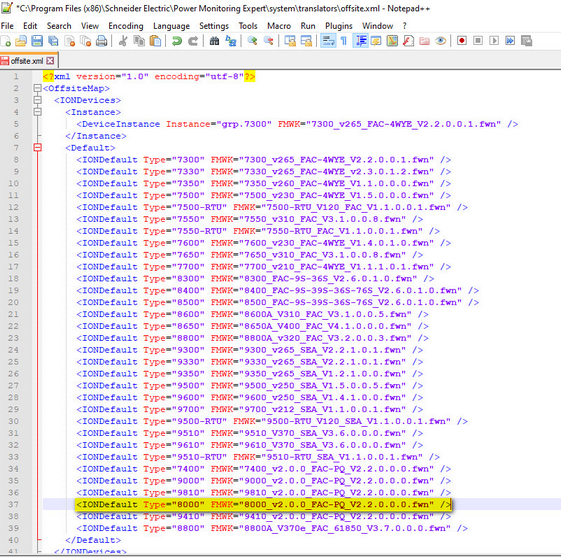Save the file with the Save icon
This screenshot has height=557, width=561.
pyautogui.click(x=37, y=41)
